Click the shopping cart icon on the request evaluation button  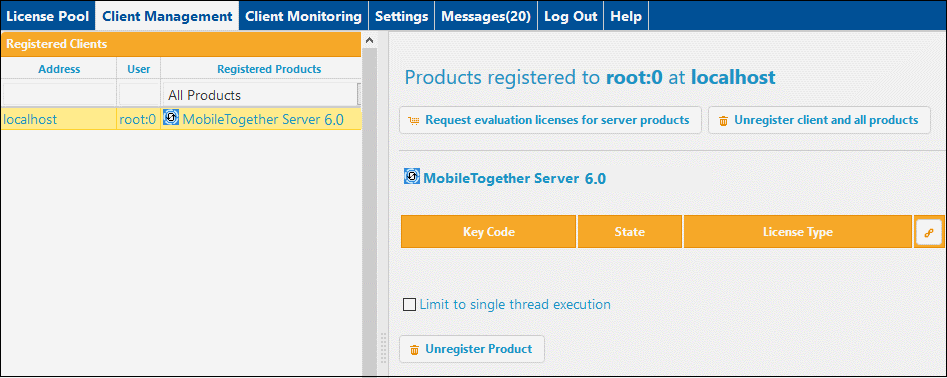pyautogui.click(x=414, y=120)
